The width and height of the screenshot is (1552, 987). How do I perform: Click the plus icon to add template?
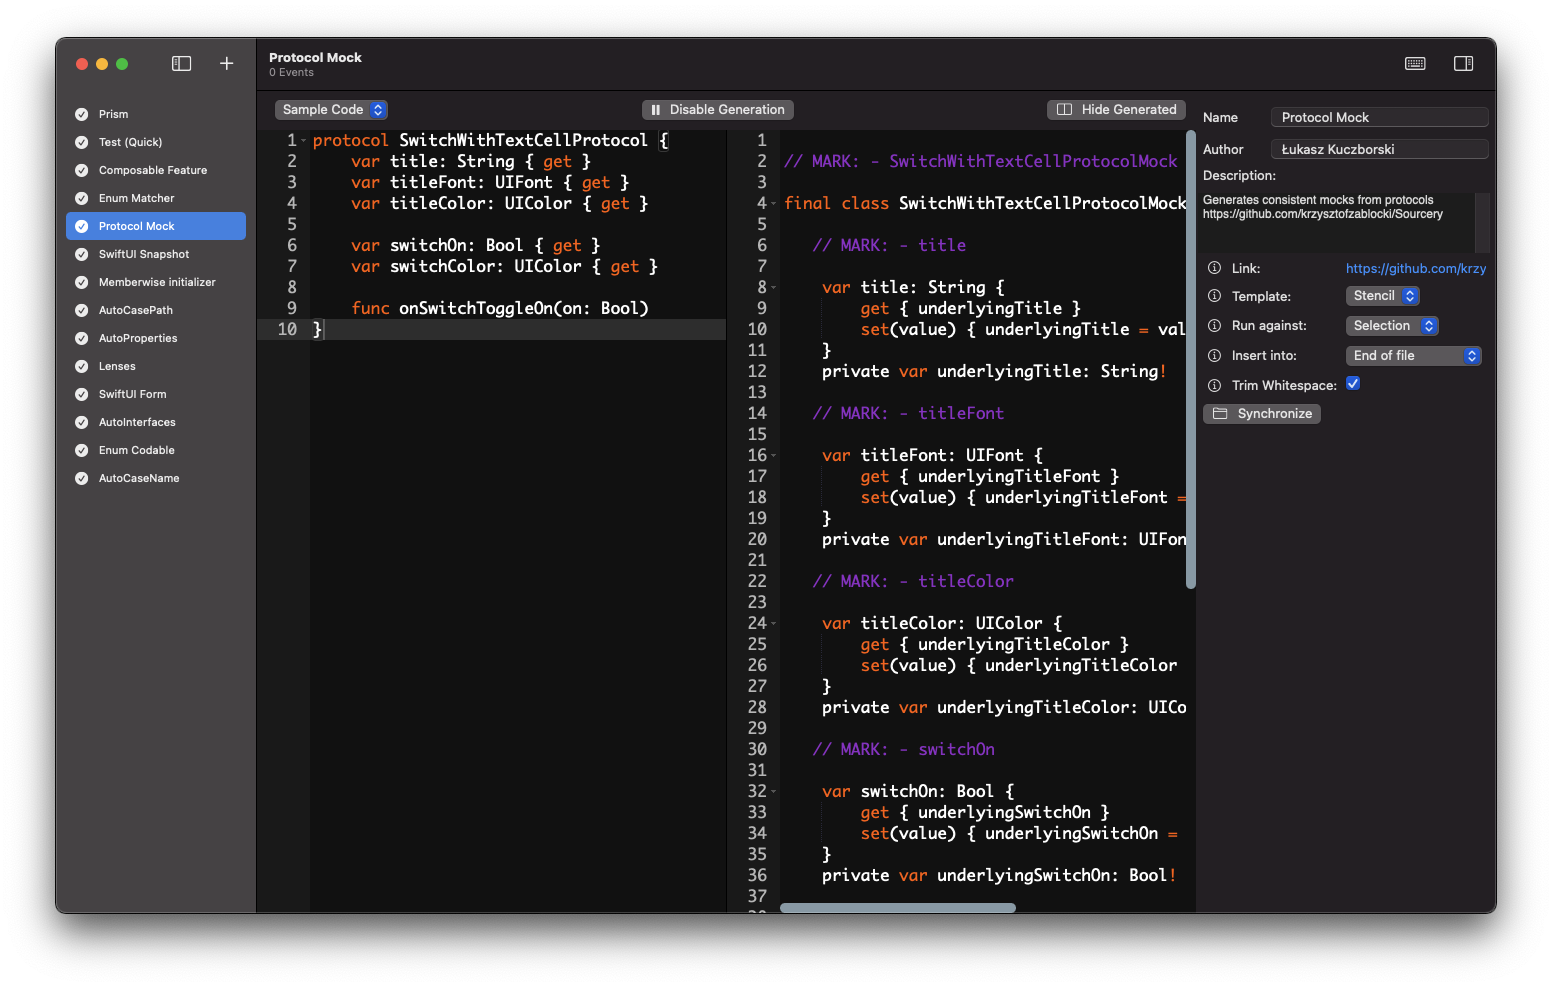point(227,64)
